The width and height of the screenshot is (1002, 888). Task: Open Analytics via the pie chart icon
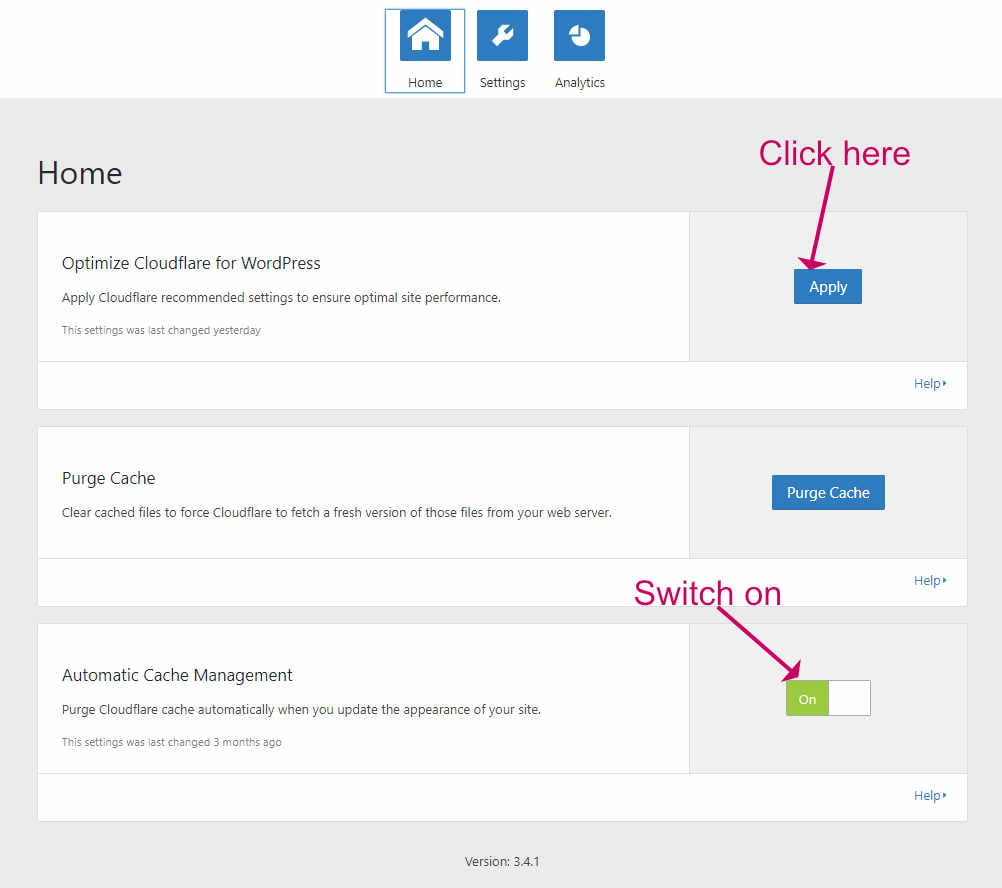tap(579, 36)
